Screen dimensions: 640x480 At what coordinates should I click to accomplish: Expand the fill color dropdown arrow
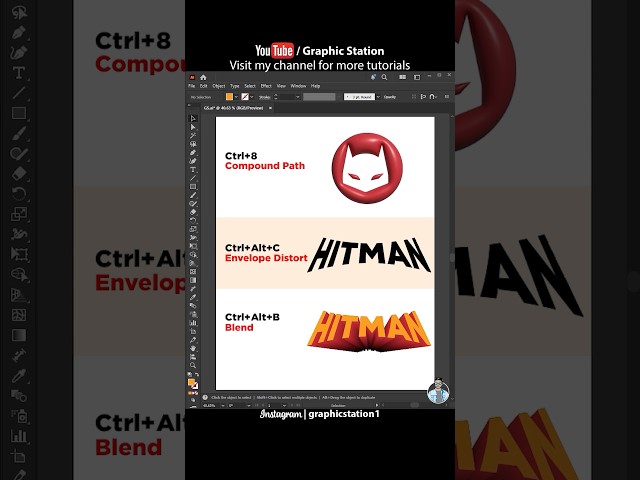coord(236,97)
